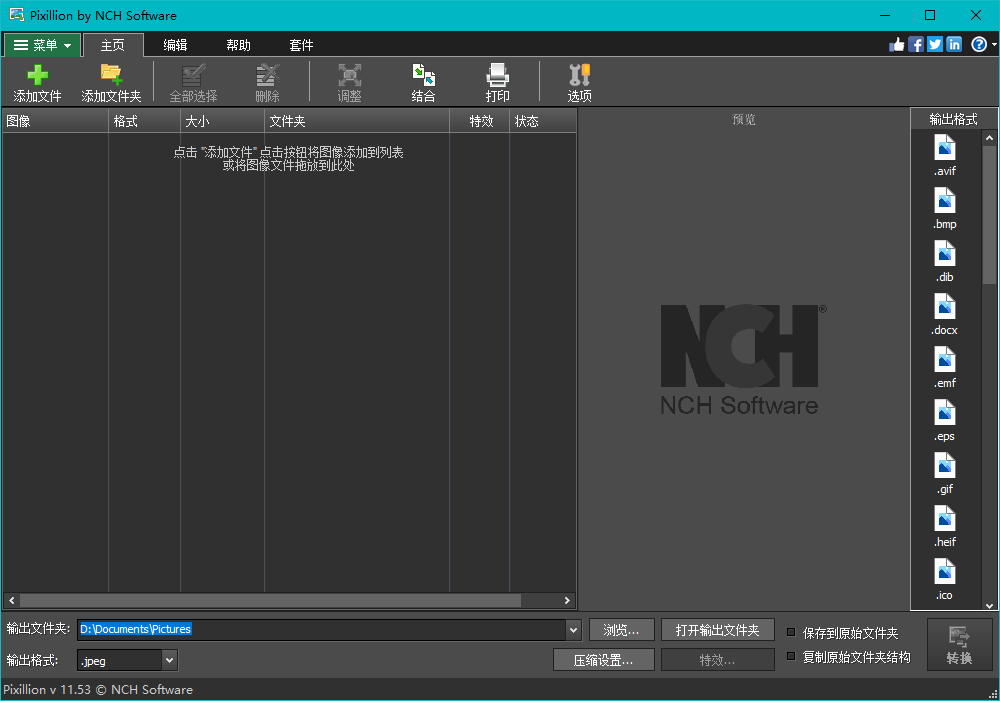Viewport: 1000px width, 701px height.
Task: Select the .ico output format icon
Action: (x=945, y=572)
